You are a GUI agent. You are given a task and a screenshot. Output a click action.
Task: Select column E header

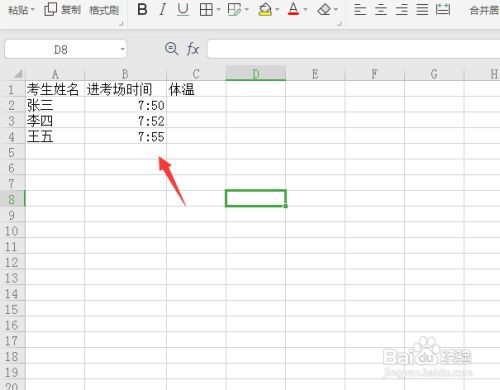(315, 74)
